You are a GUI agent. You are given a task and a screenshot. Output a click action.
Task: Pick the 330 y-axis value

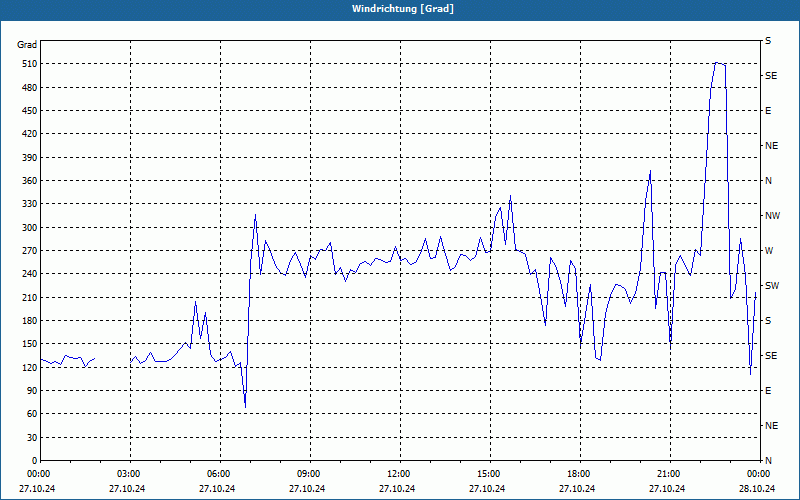point(29,204)
